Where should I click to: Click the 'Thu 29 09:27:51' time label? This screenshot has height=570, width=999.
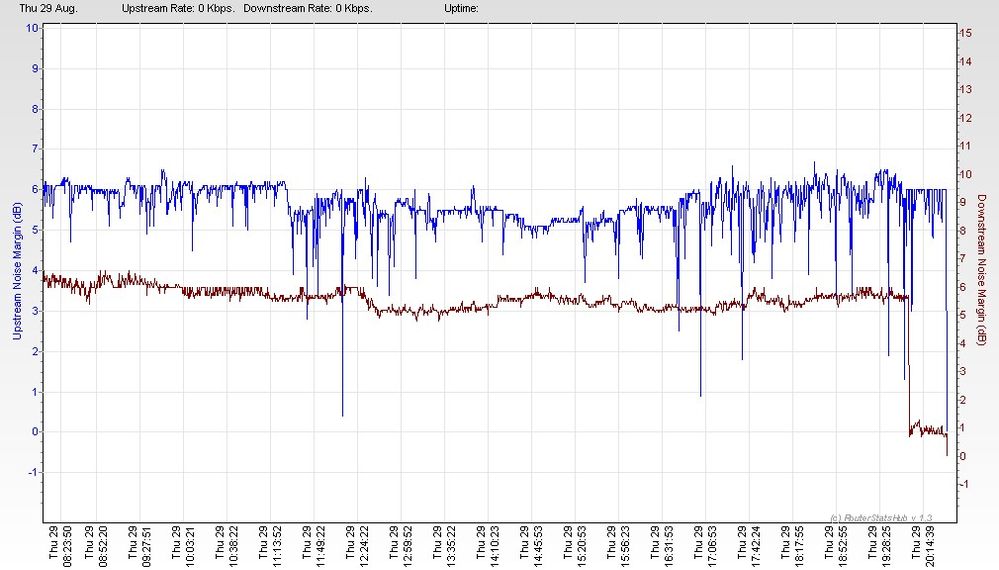click(140, 546)
